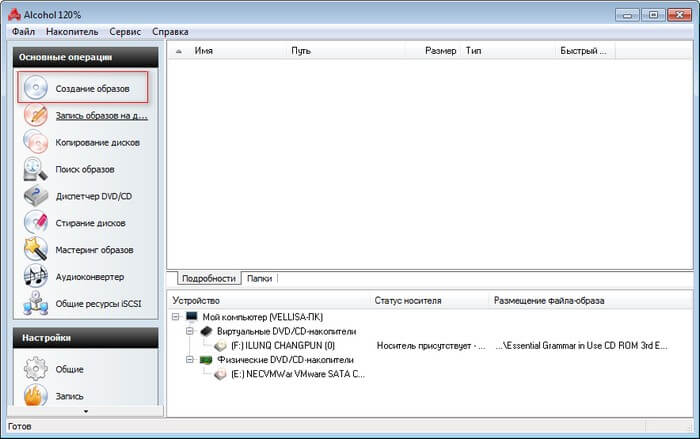Open Общие ресурсы iSCSI

[98, 304]
